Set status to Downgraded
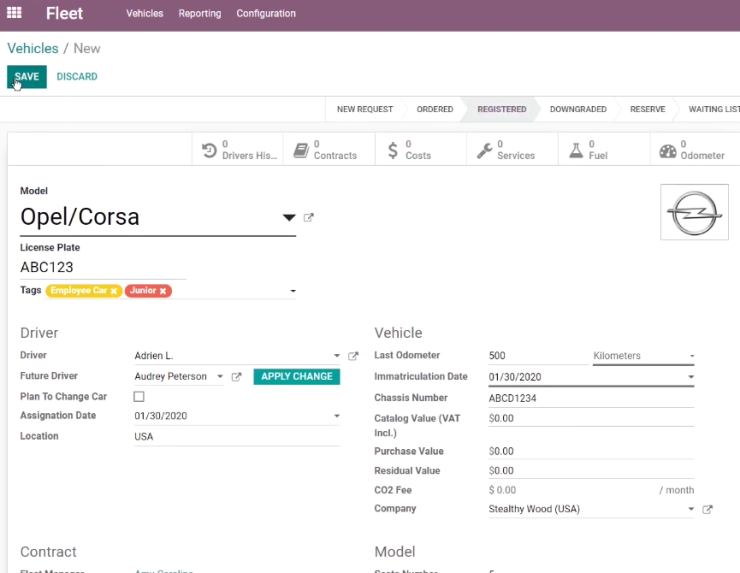The height and width of the screenshot is (573, 740). 578,110
